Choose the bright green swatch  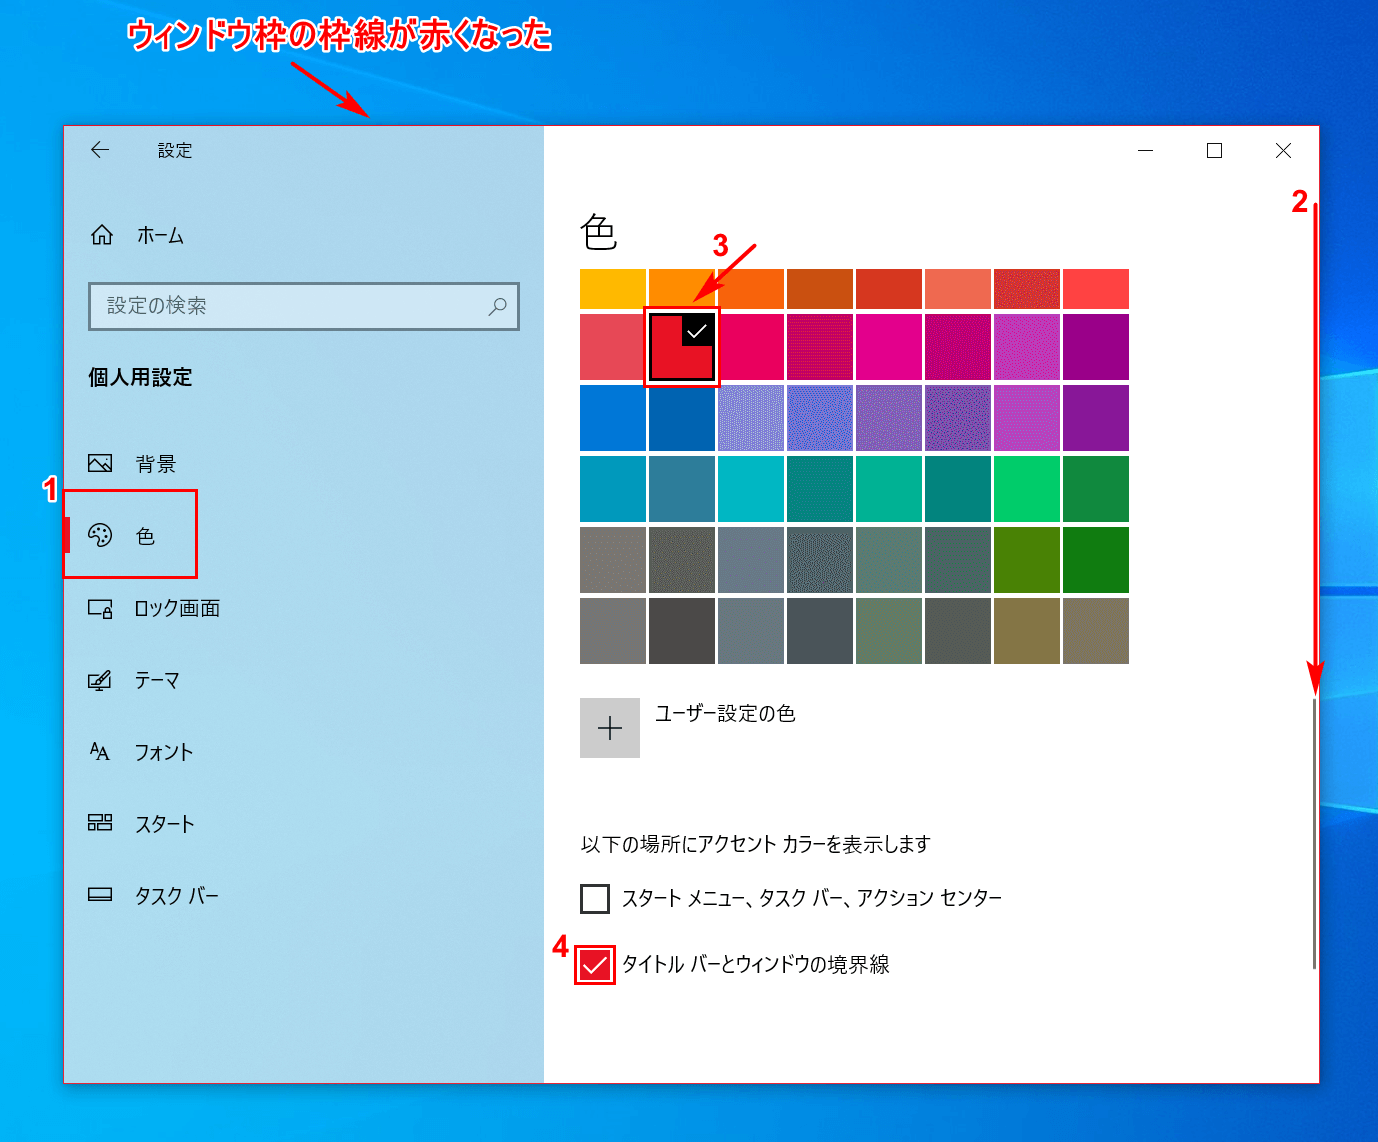coord(1026,489)
